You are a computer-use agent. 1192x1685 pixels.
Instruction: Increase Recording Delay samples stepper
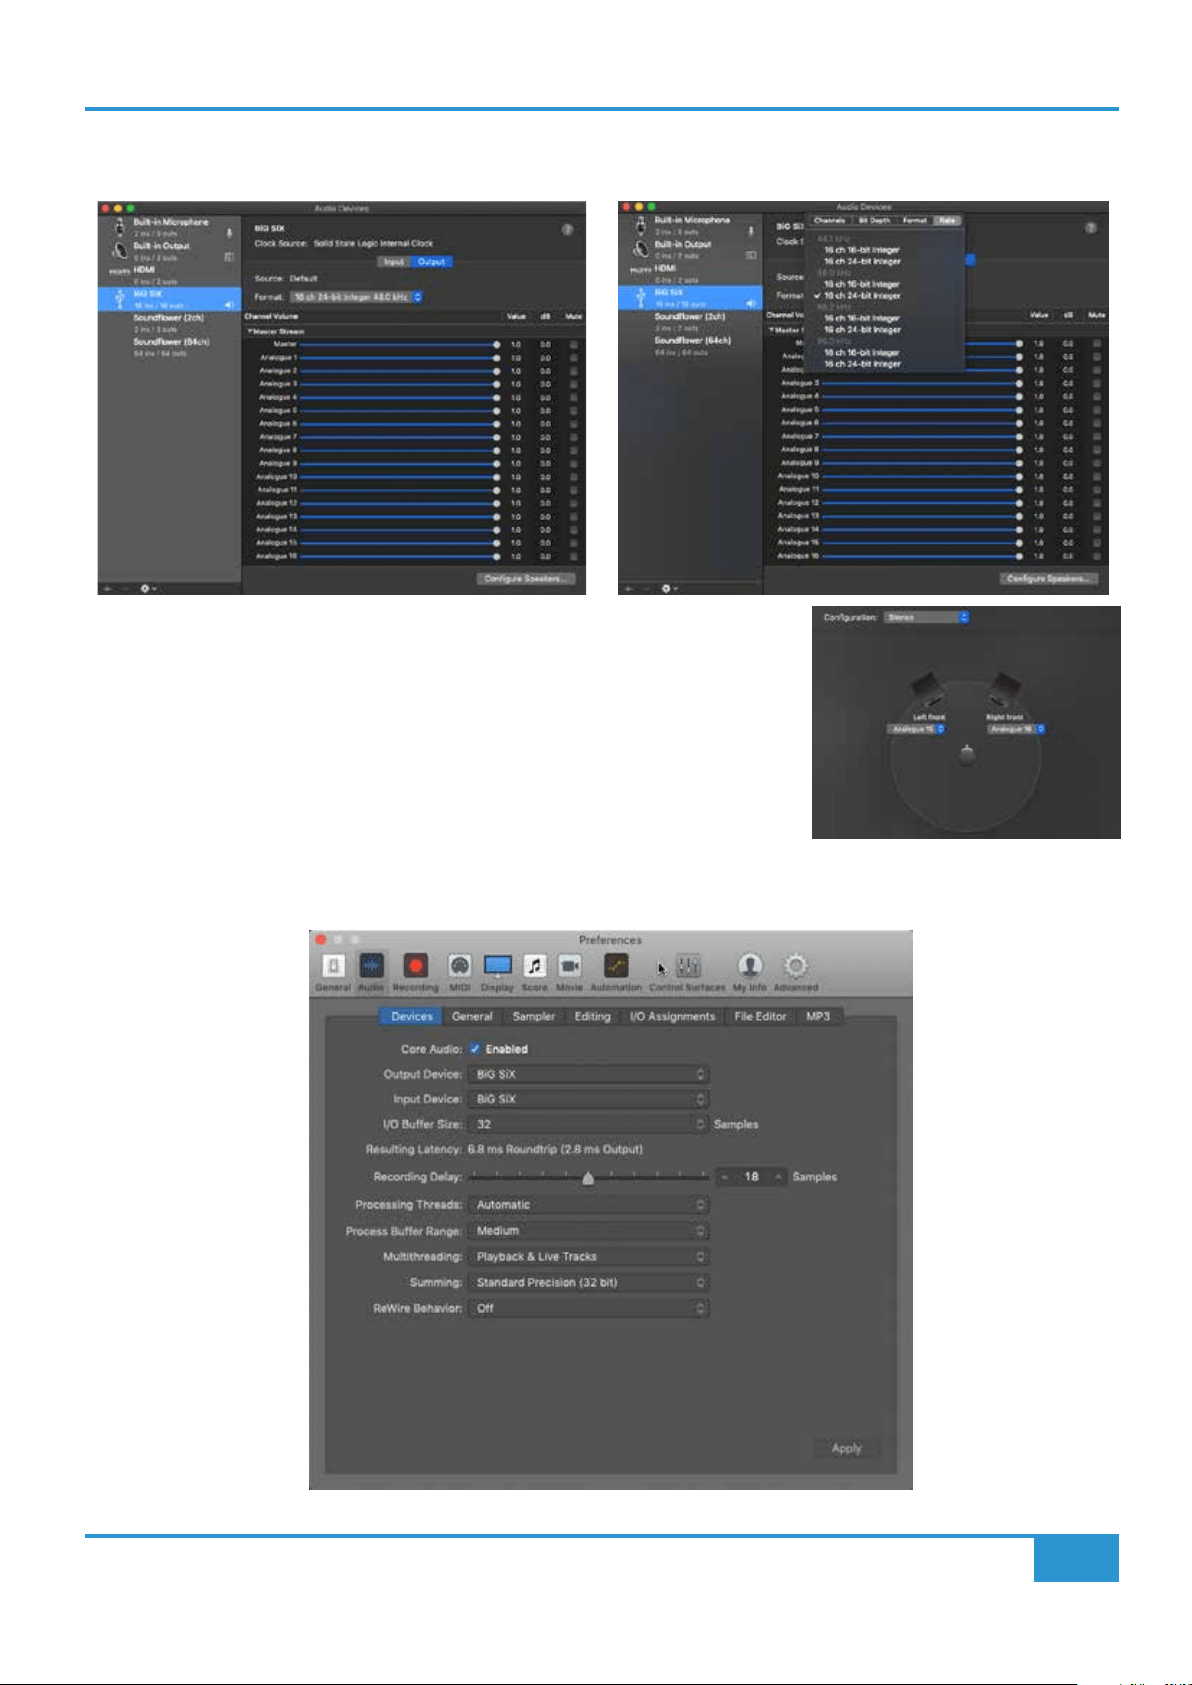click(x=778, y=1177)
